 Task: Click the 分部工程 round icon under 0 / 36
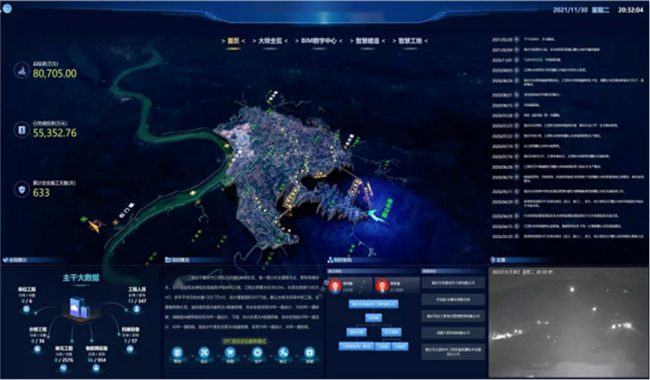(37, 349)
